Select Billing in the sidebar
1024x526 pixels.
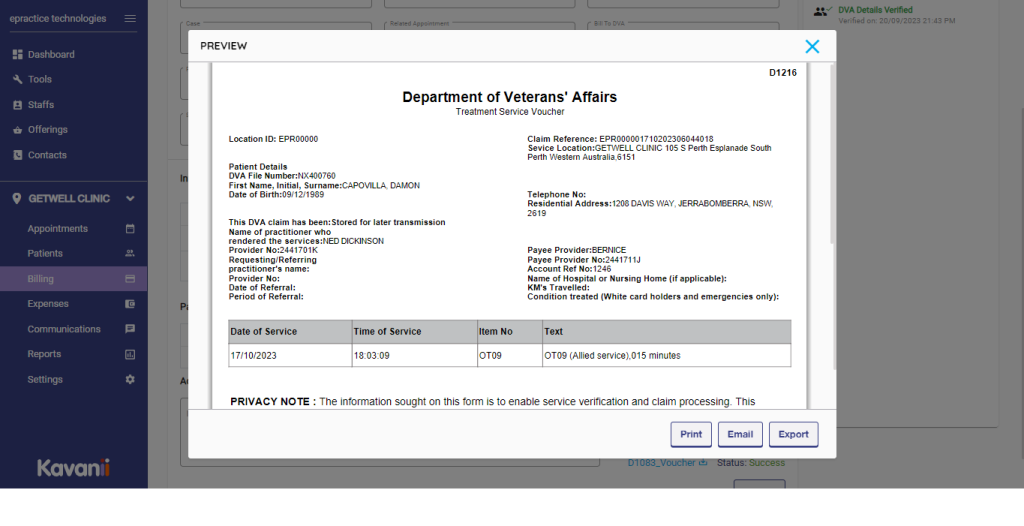click(41, 279)
